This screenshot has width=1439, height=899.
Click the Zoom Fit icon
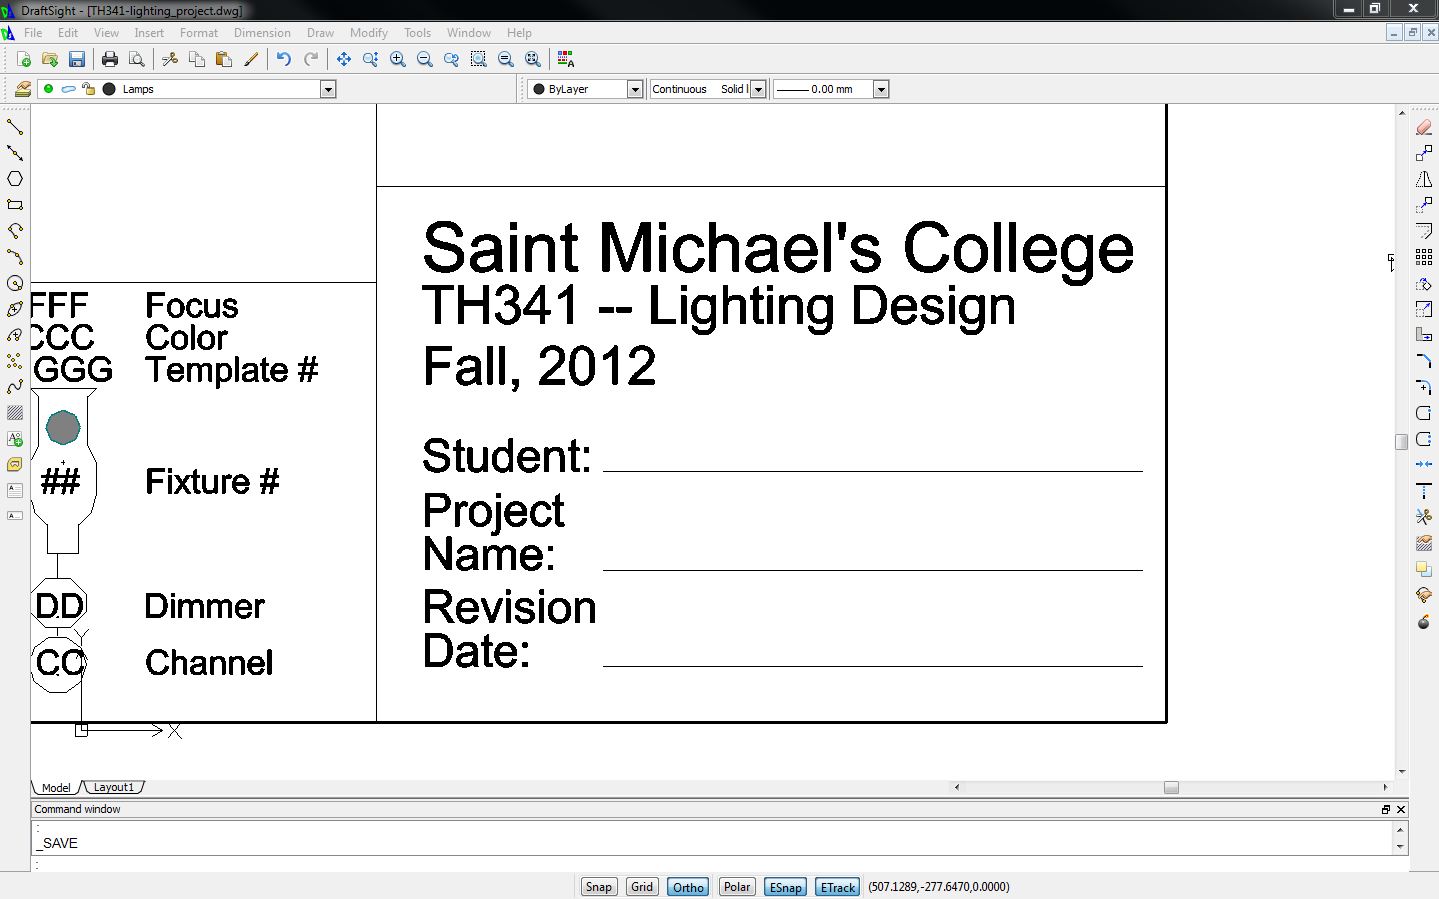(x=532, y=59)
